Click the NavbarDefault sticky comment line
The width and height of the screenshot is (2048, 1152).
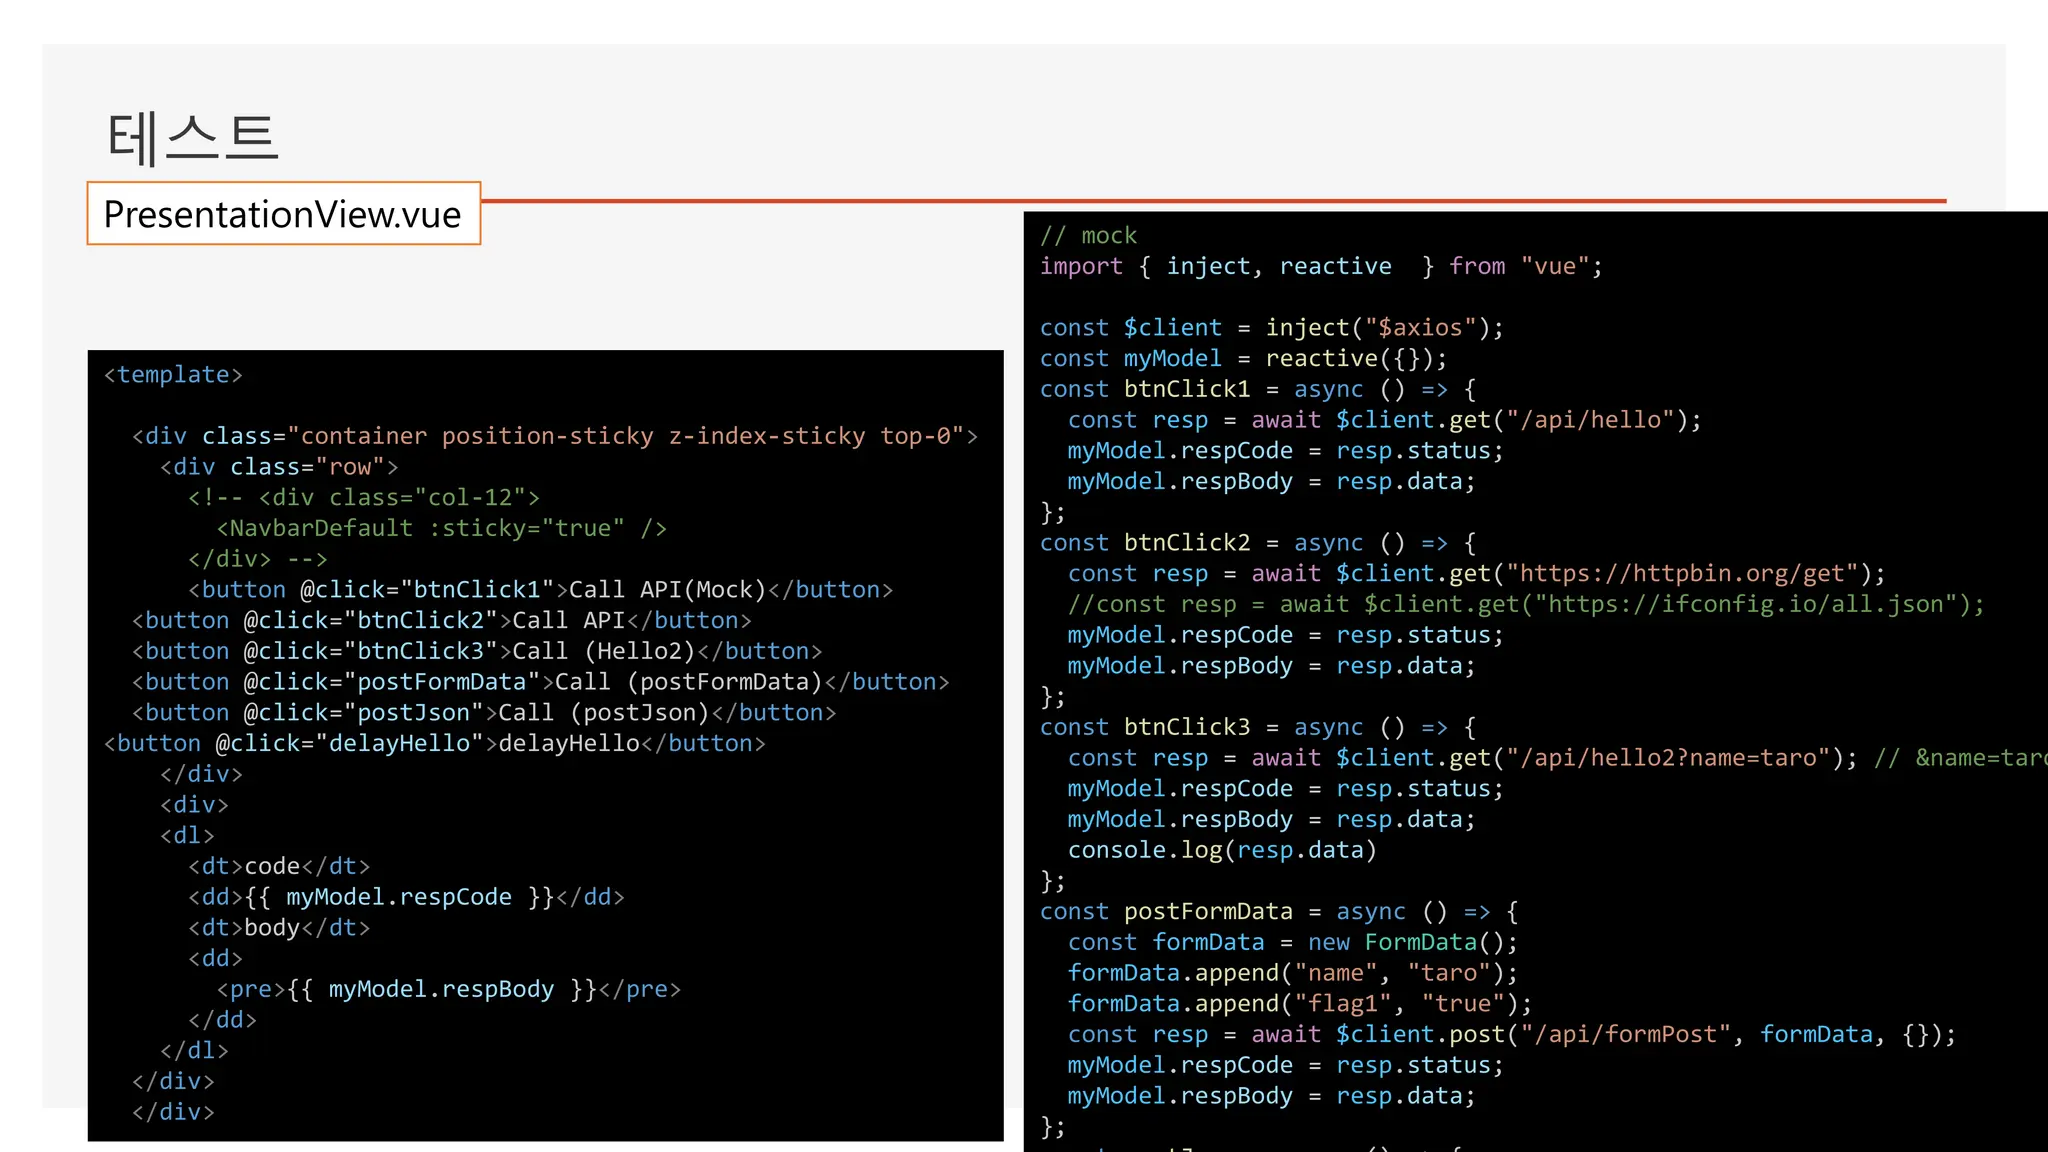pyautogui.click(x=441, y=528)
